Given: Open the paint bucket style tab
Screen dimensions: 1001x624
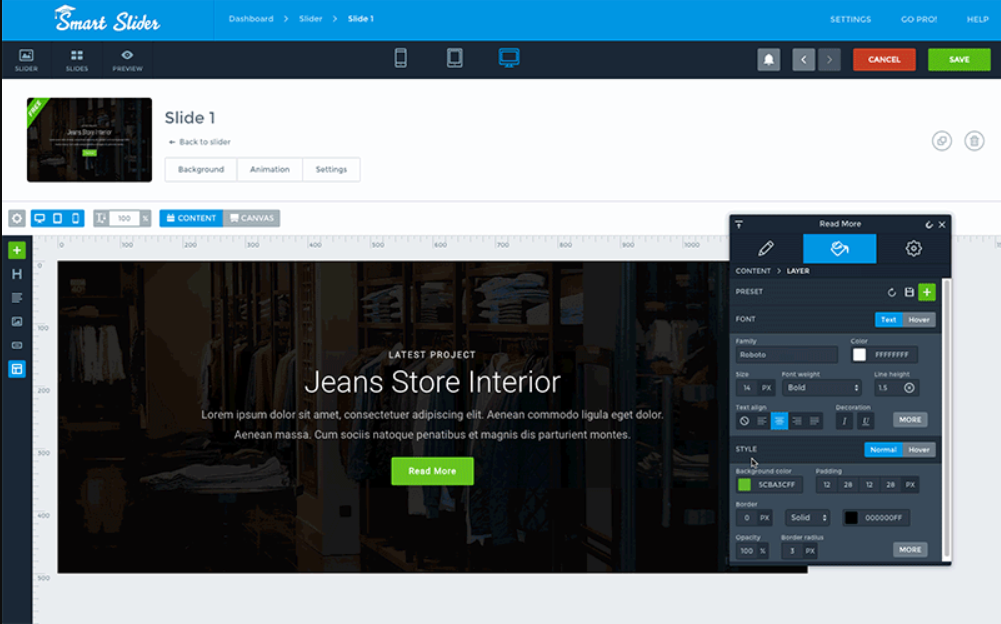Looking at the screenshot, I should point(839,248).
